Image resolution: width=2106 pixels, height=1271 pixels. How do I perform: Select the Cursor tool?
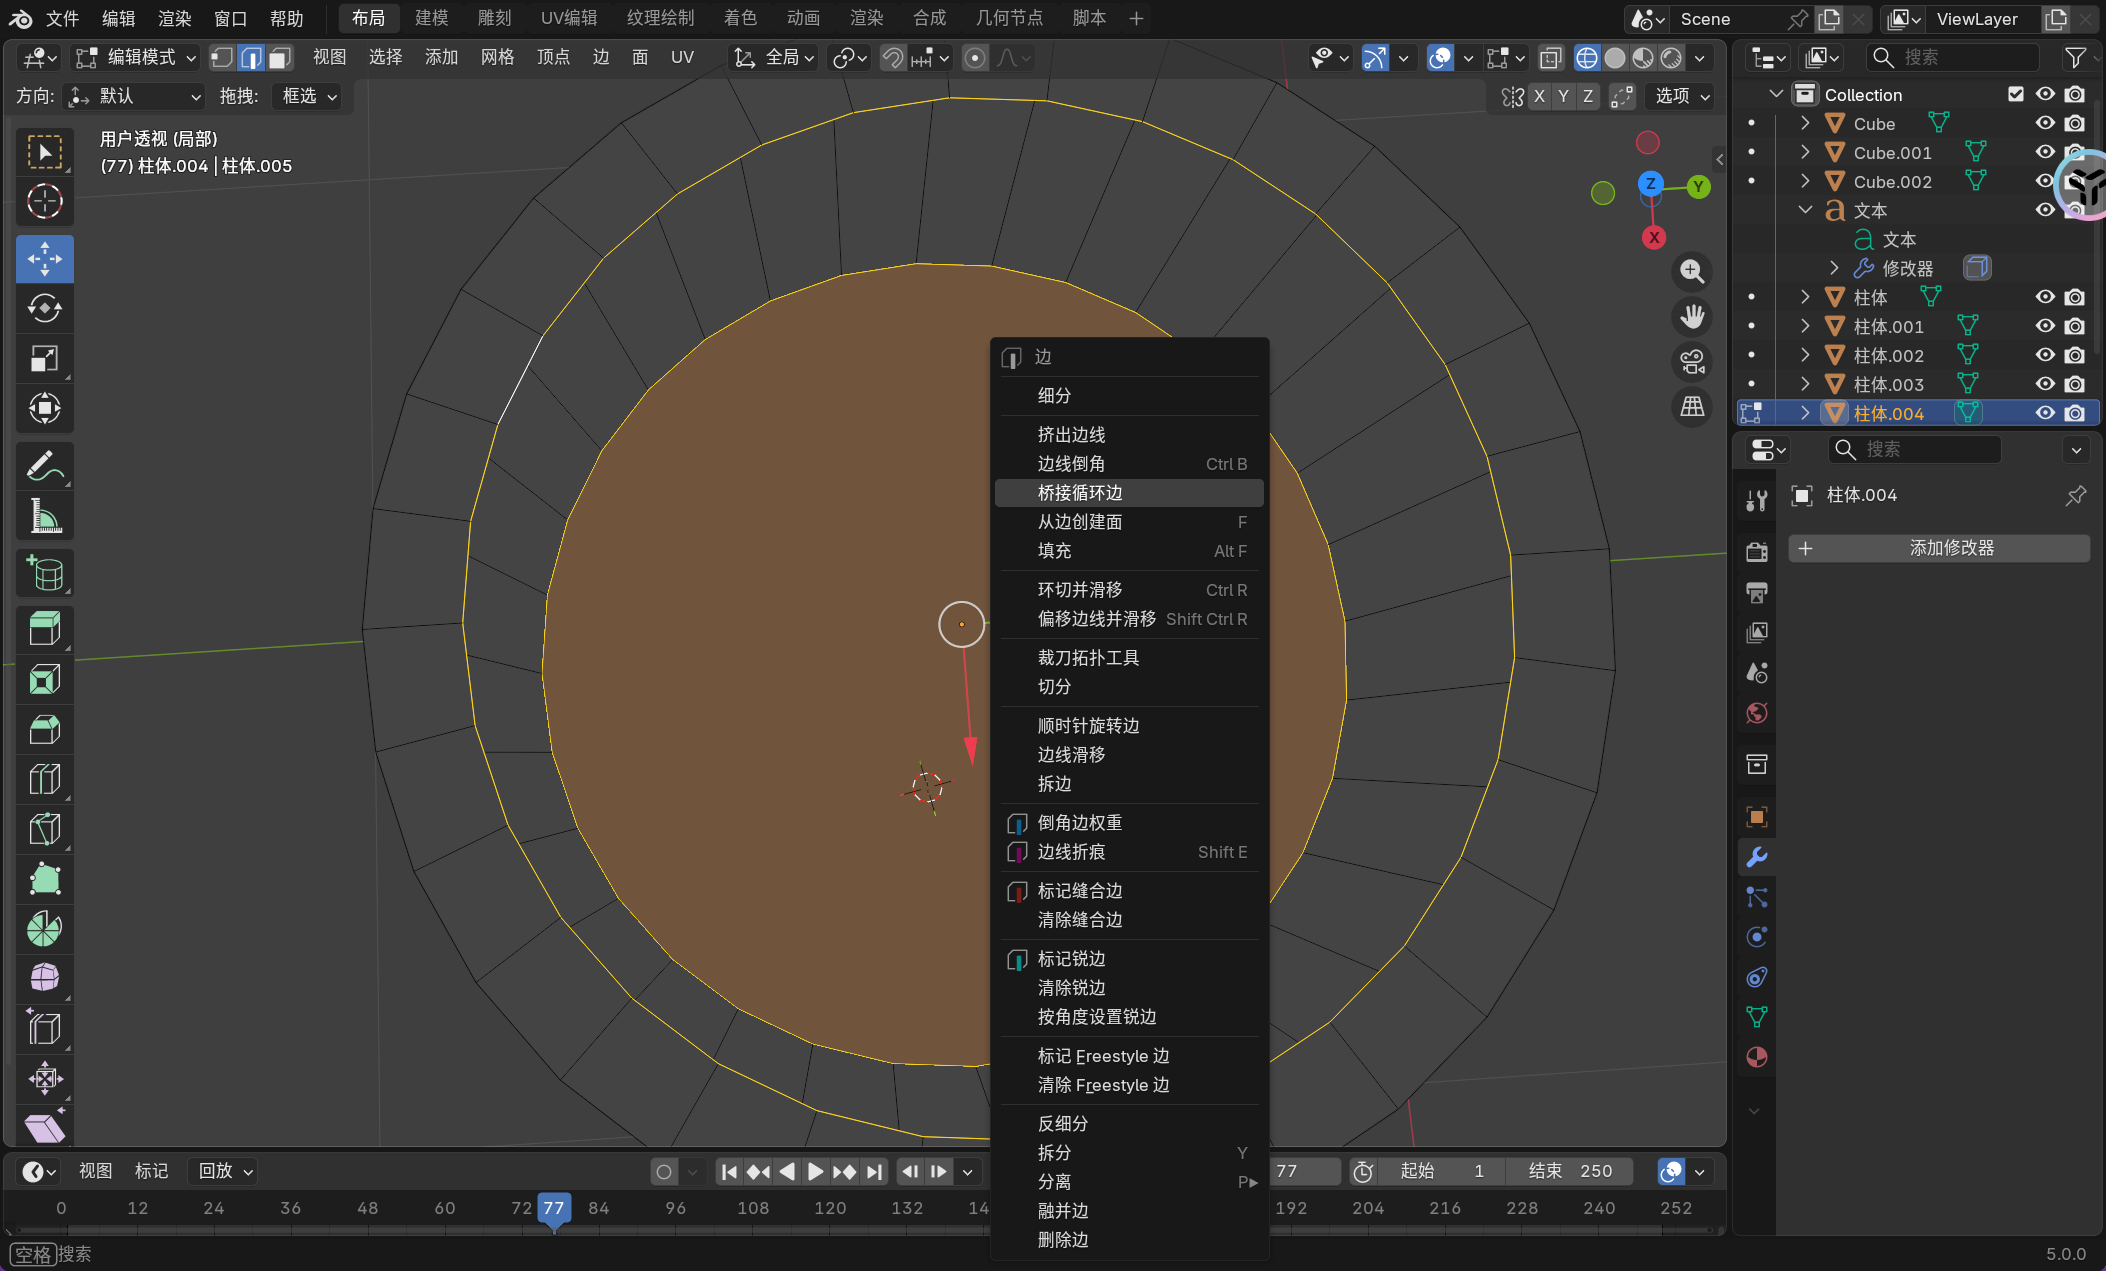click(44, 202)
